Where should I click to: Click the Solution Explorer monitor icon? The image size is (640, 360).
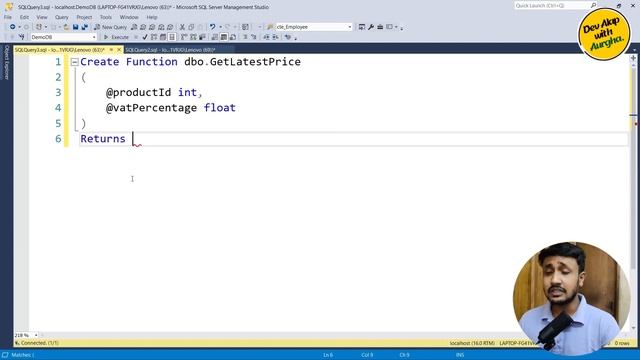coord(362,27)
